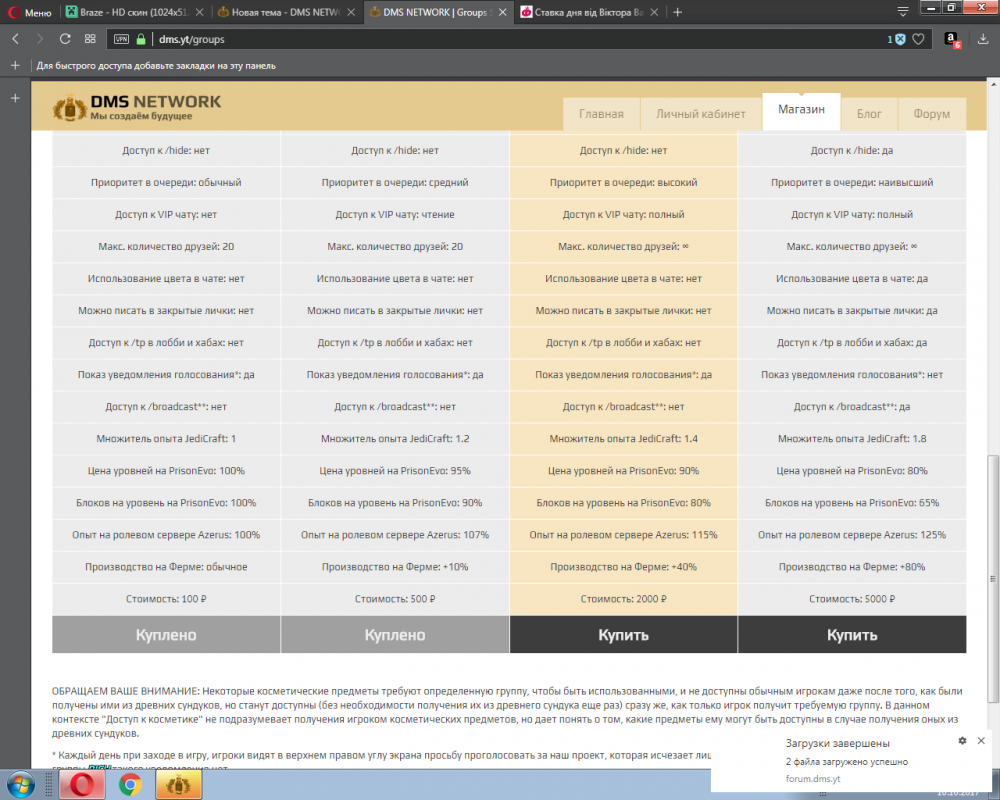This screenshot has height=800, width=1000.
Task: Click Куплено under the 100 ₽ group
Action: click(166, 635)
